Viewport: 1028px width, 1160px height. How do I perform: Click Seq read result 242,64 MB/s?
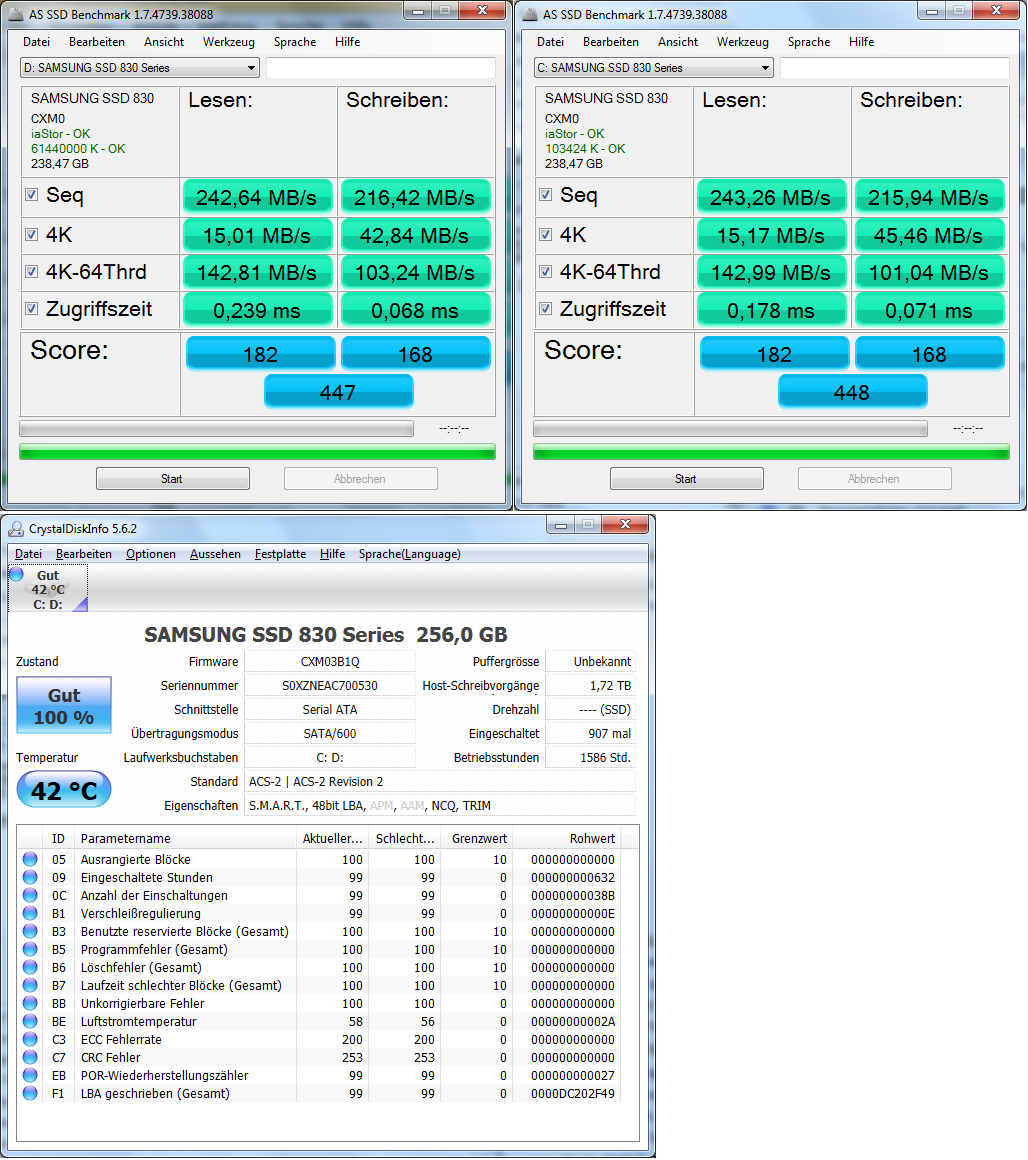pos(257,197)
